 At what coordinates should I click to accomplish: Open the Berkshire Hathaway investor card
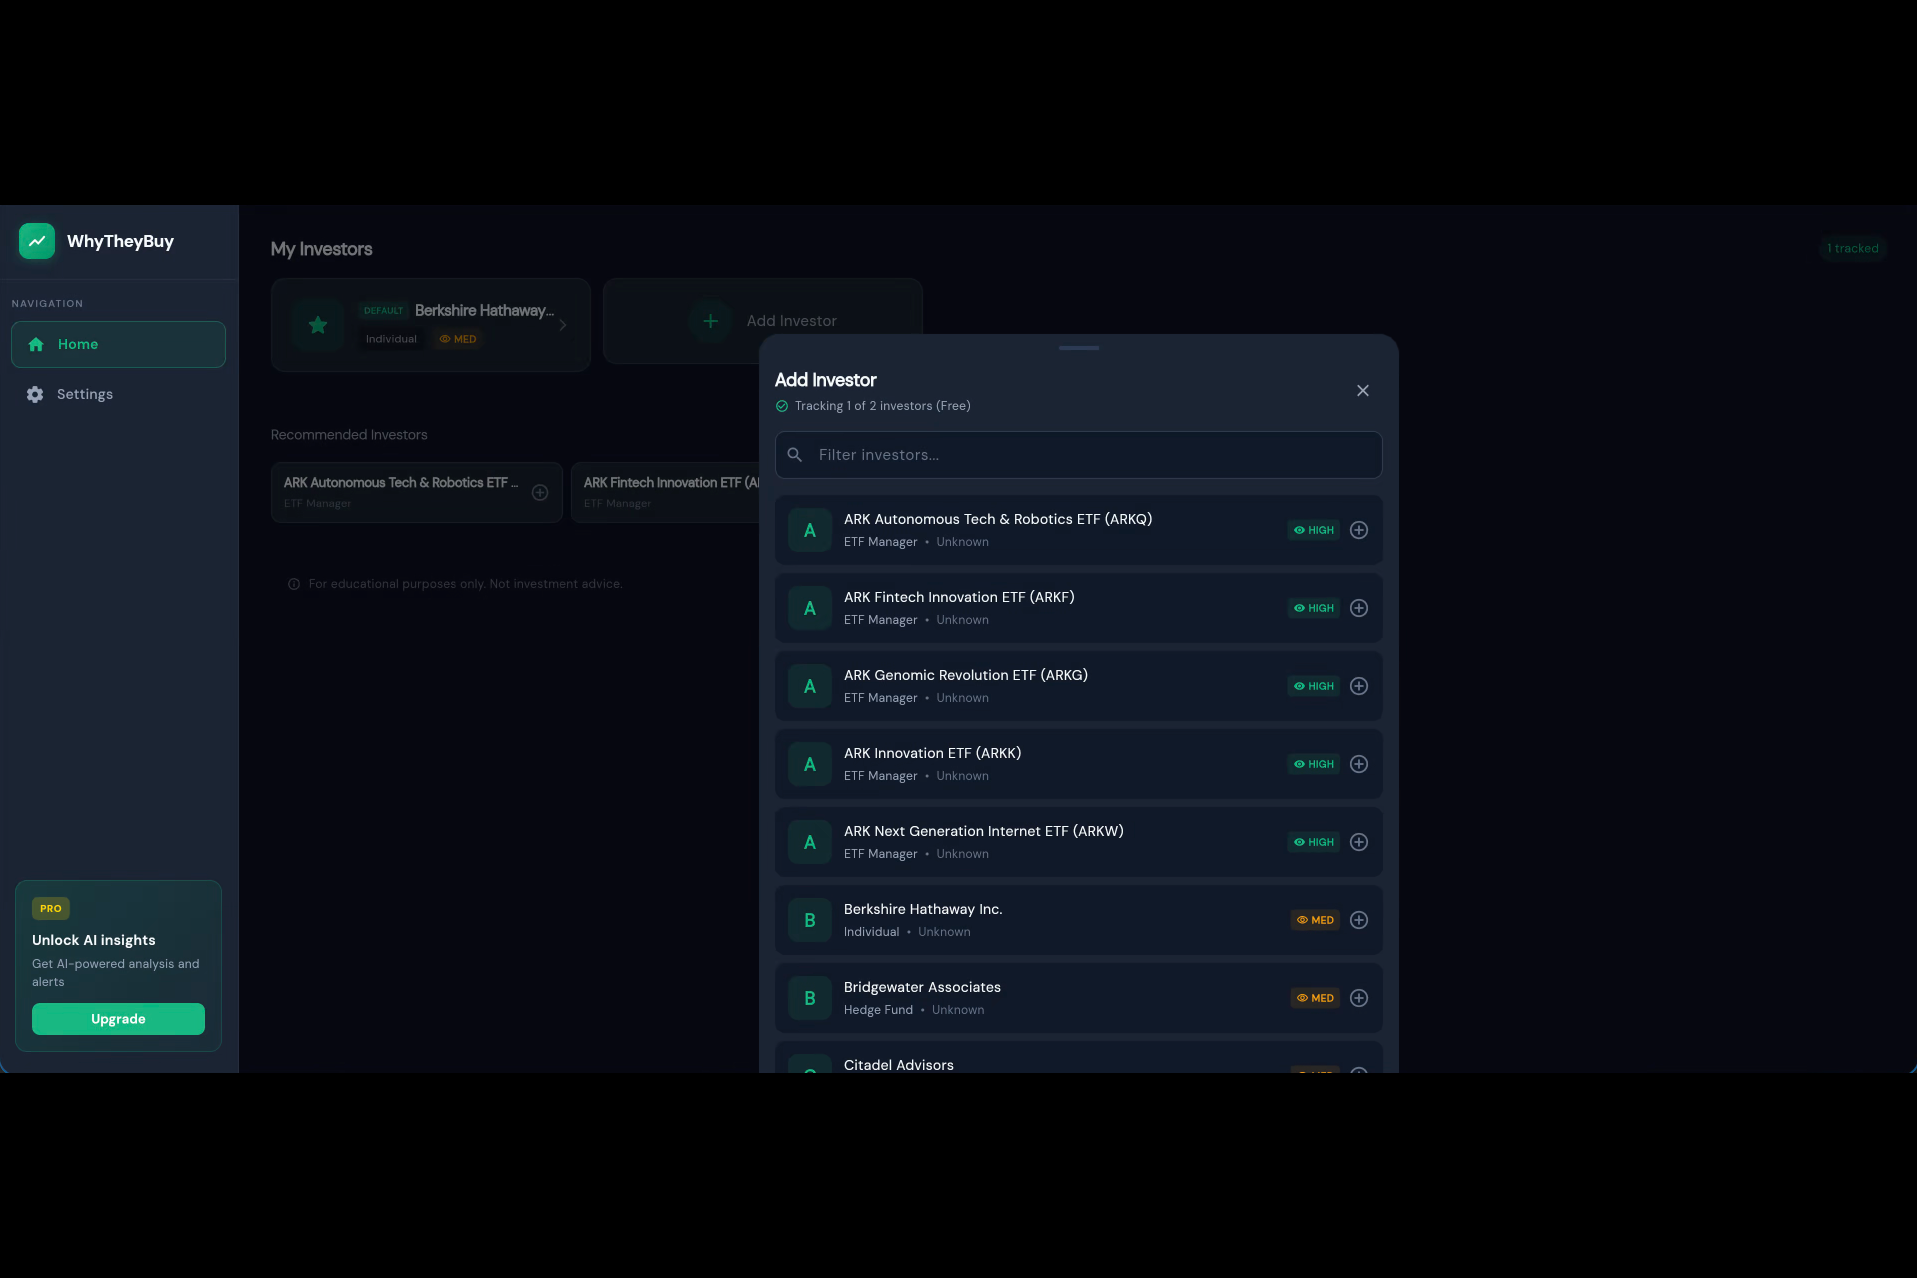click(430, 325)
